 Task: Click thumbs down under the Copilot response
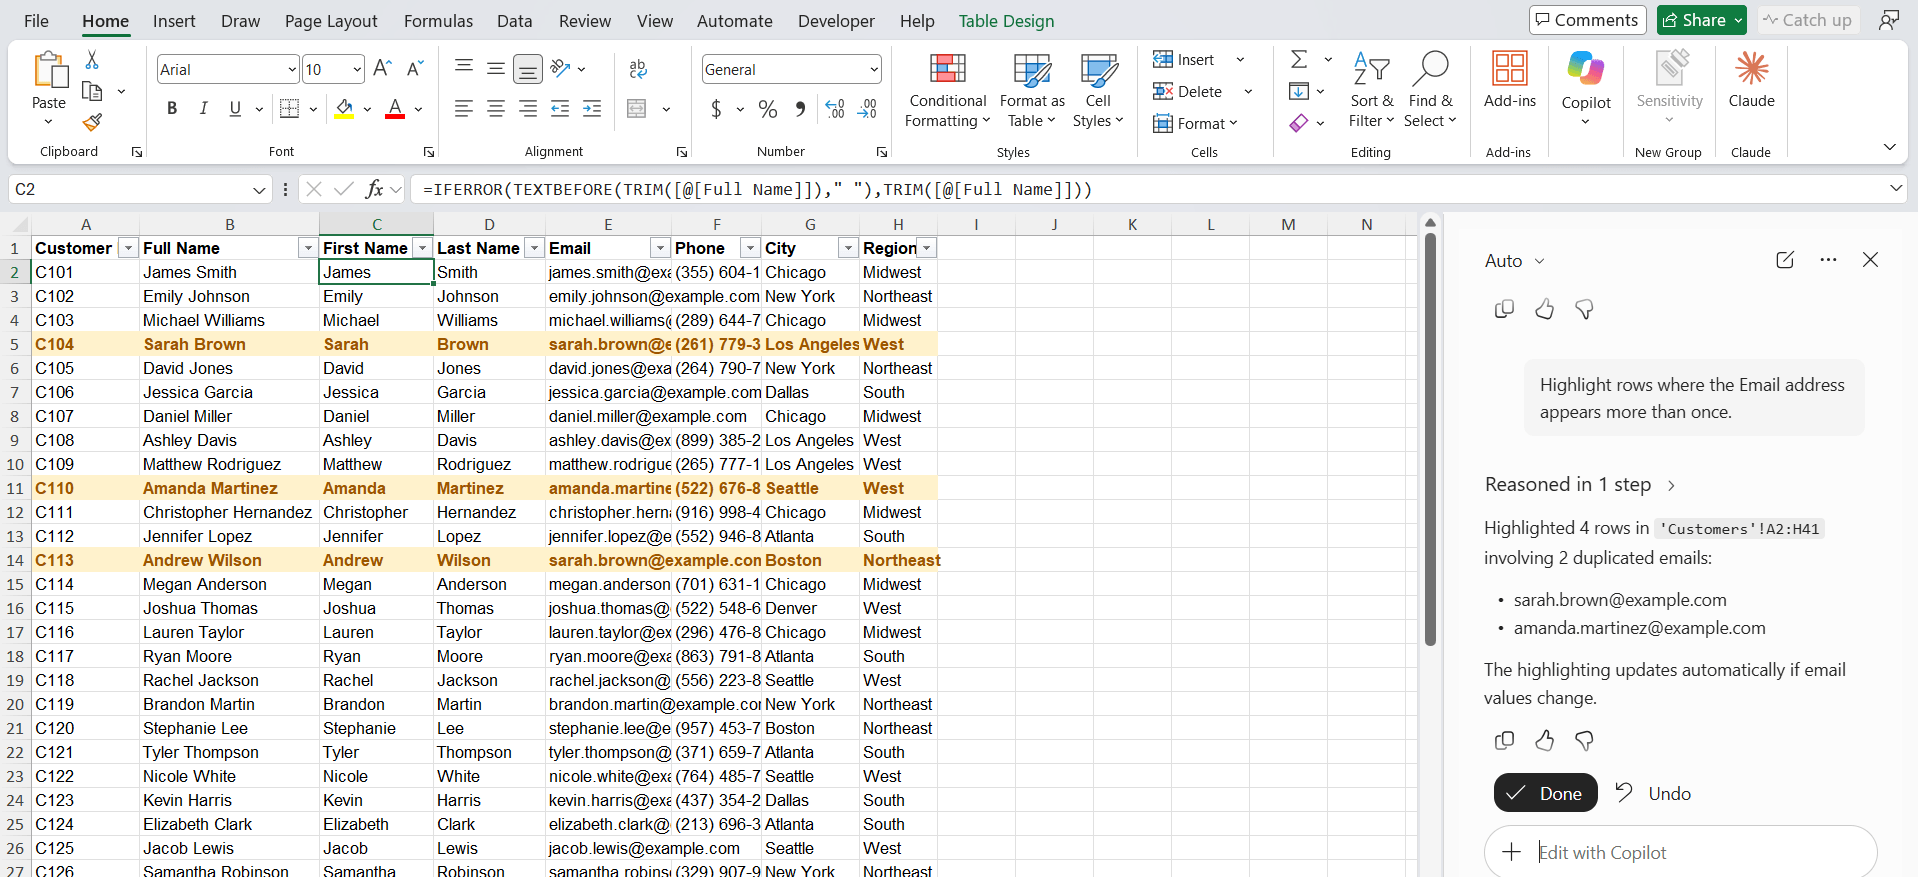(x=1584, y=740)
